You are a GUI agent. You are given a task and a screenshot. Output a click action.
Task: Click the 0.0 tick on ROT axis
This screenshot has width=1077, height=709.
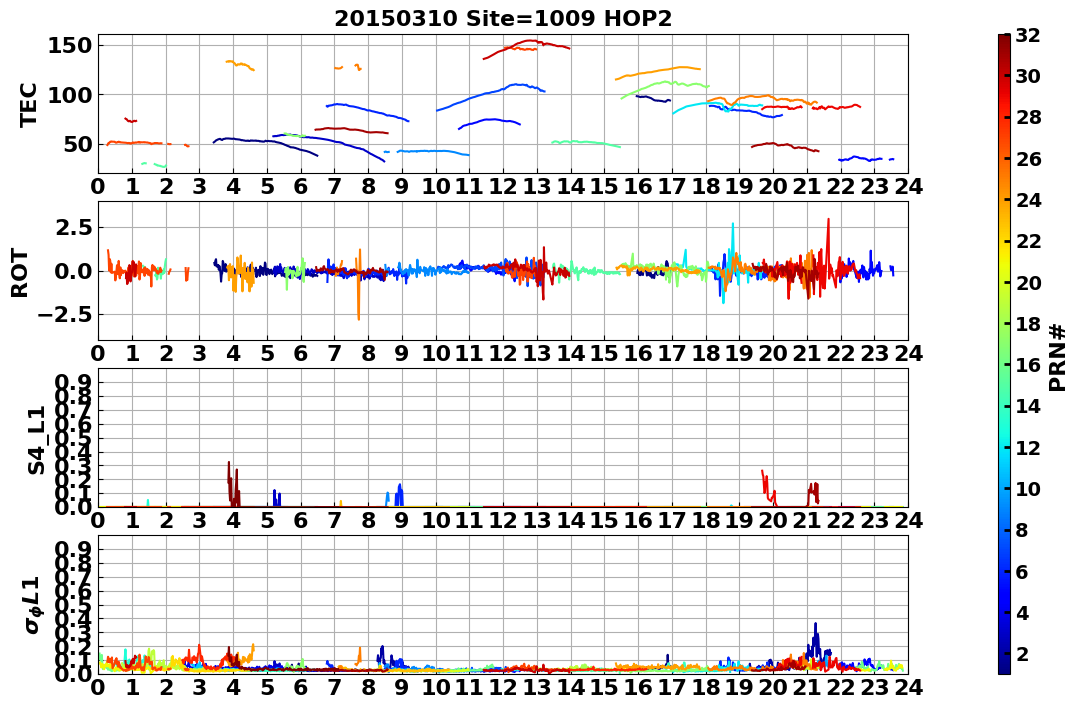pyautogui.click(x=72, y=271)
